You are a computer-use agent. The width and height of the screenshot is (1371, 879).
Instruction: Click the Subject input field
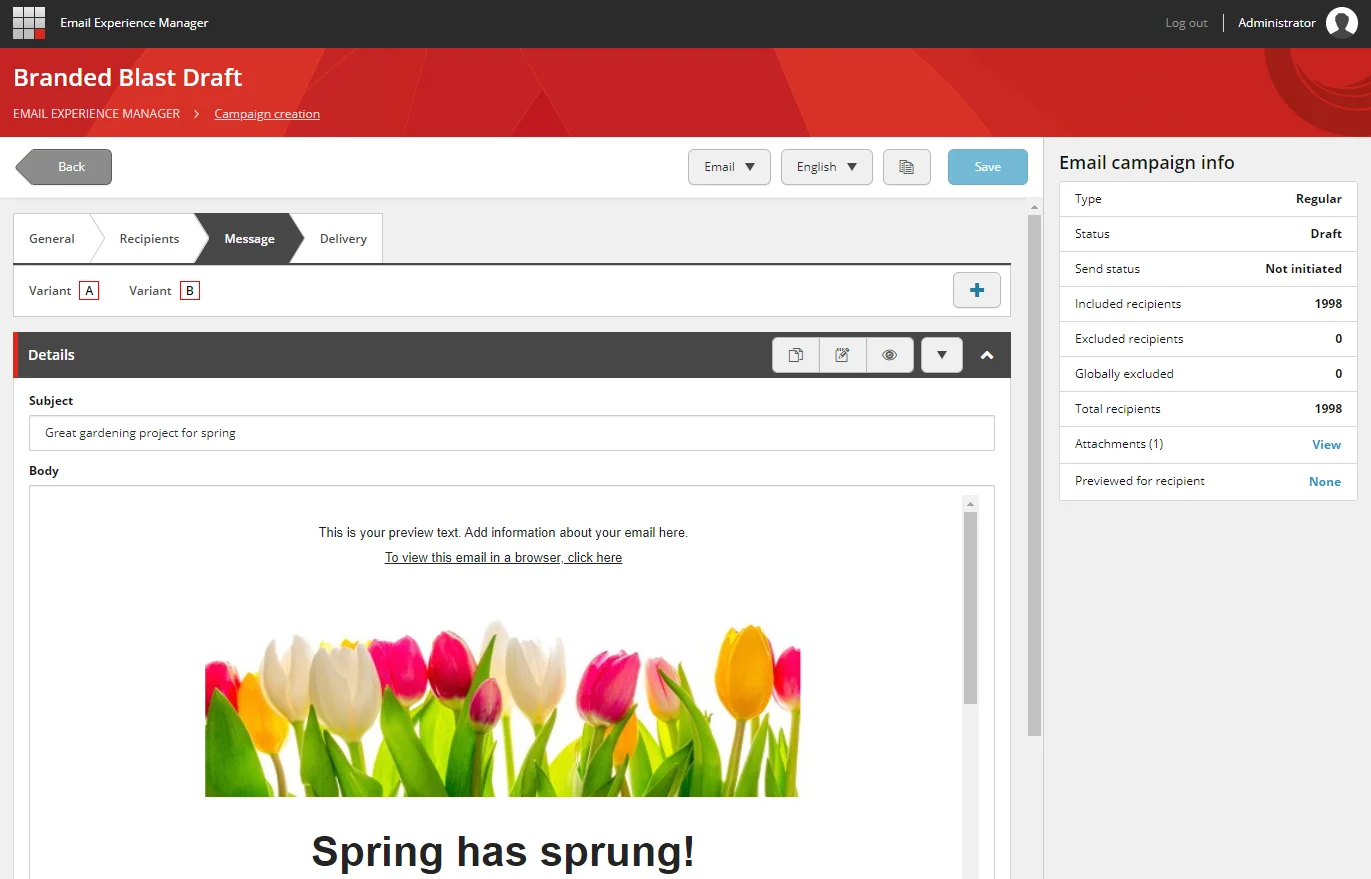tap(512, 433)
